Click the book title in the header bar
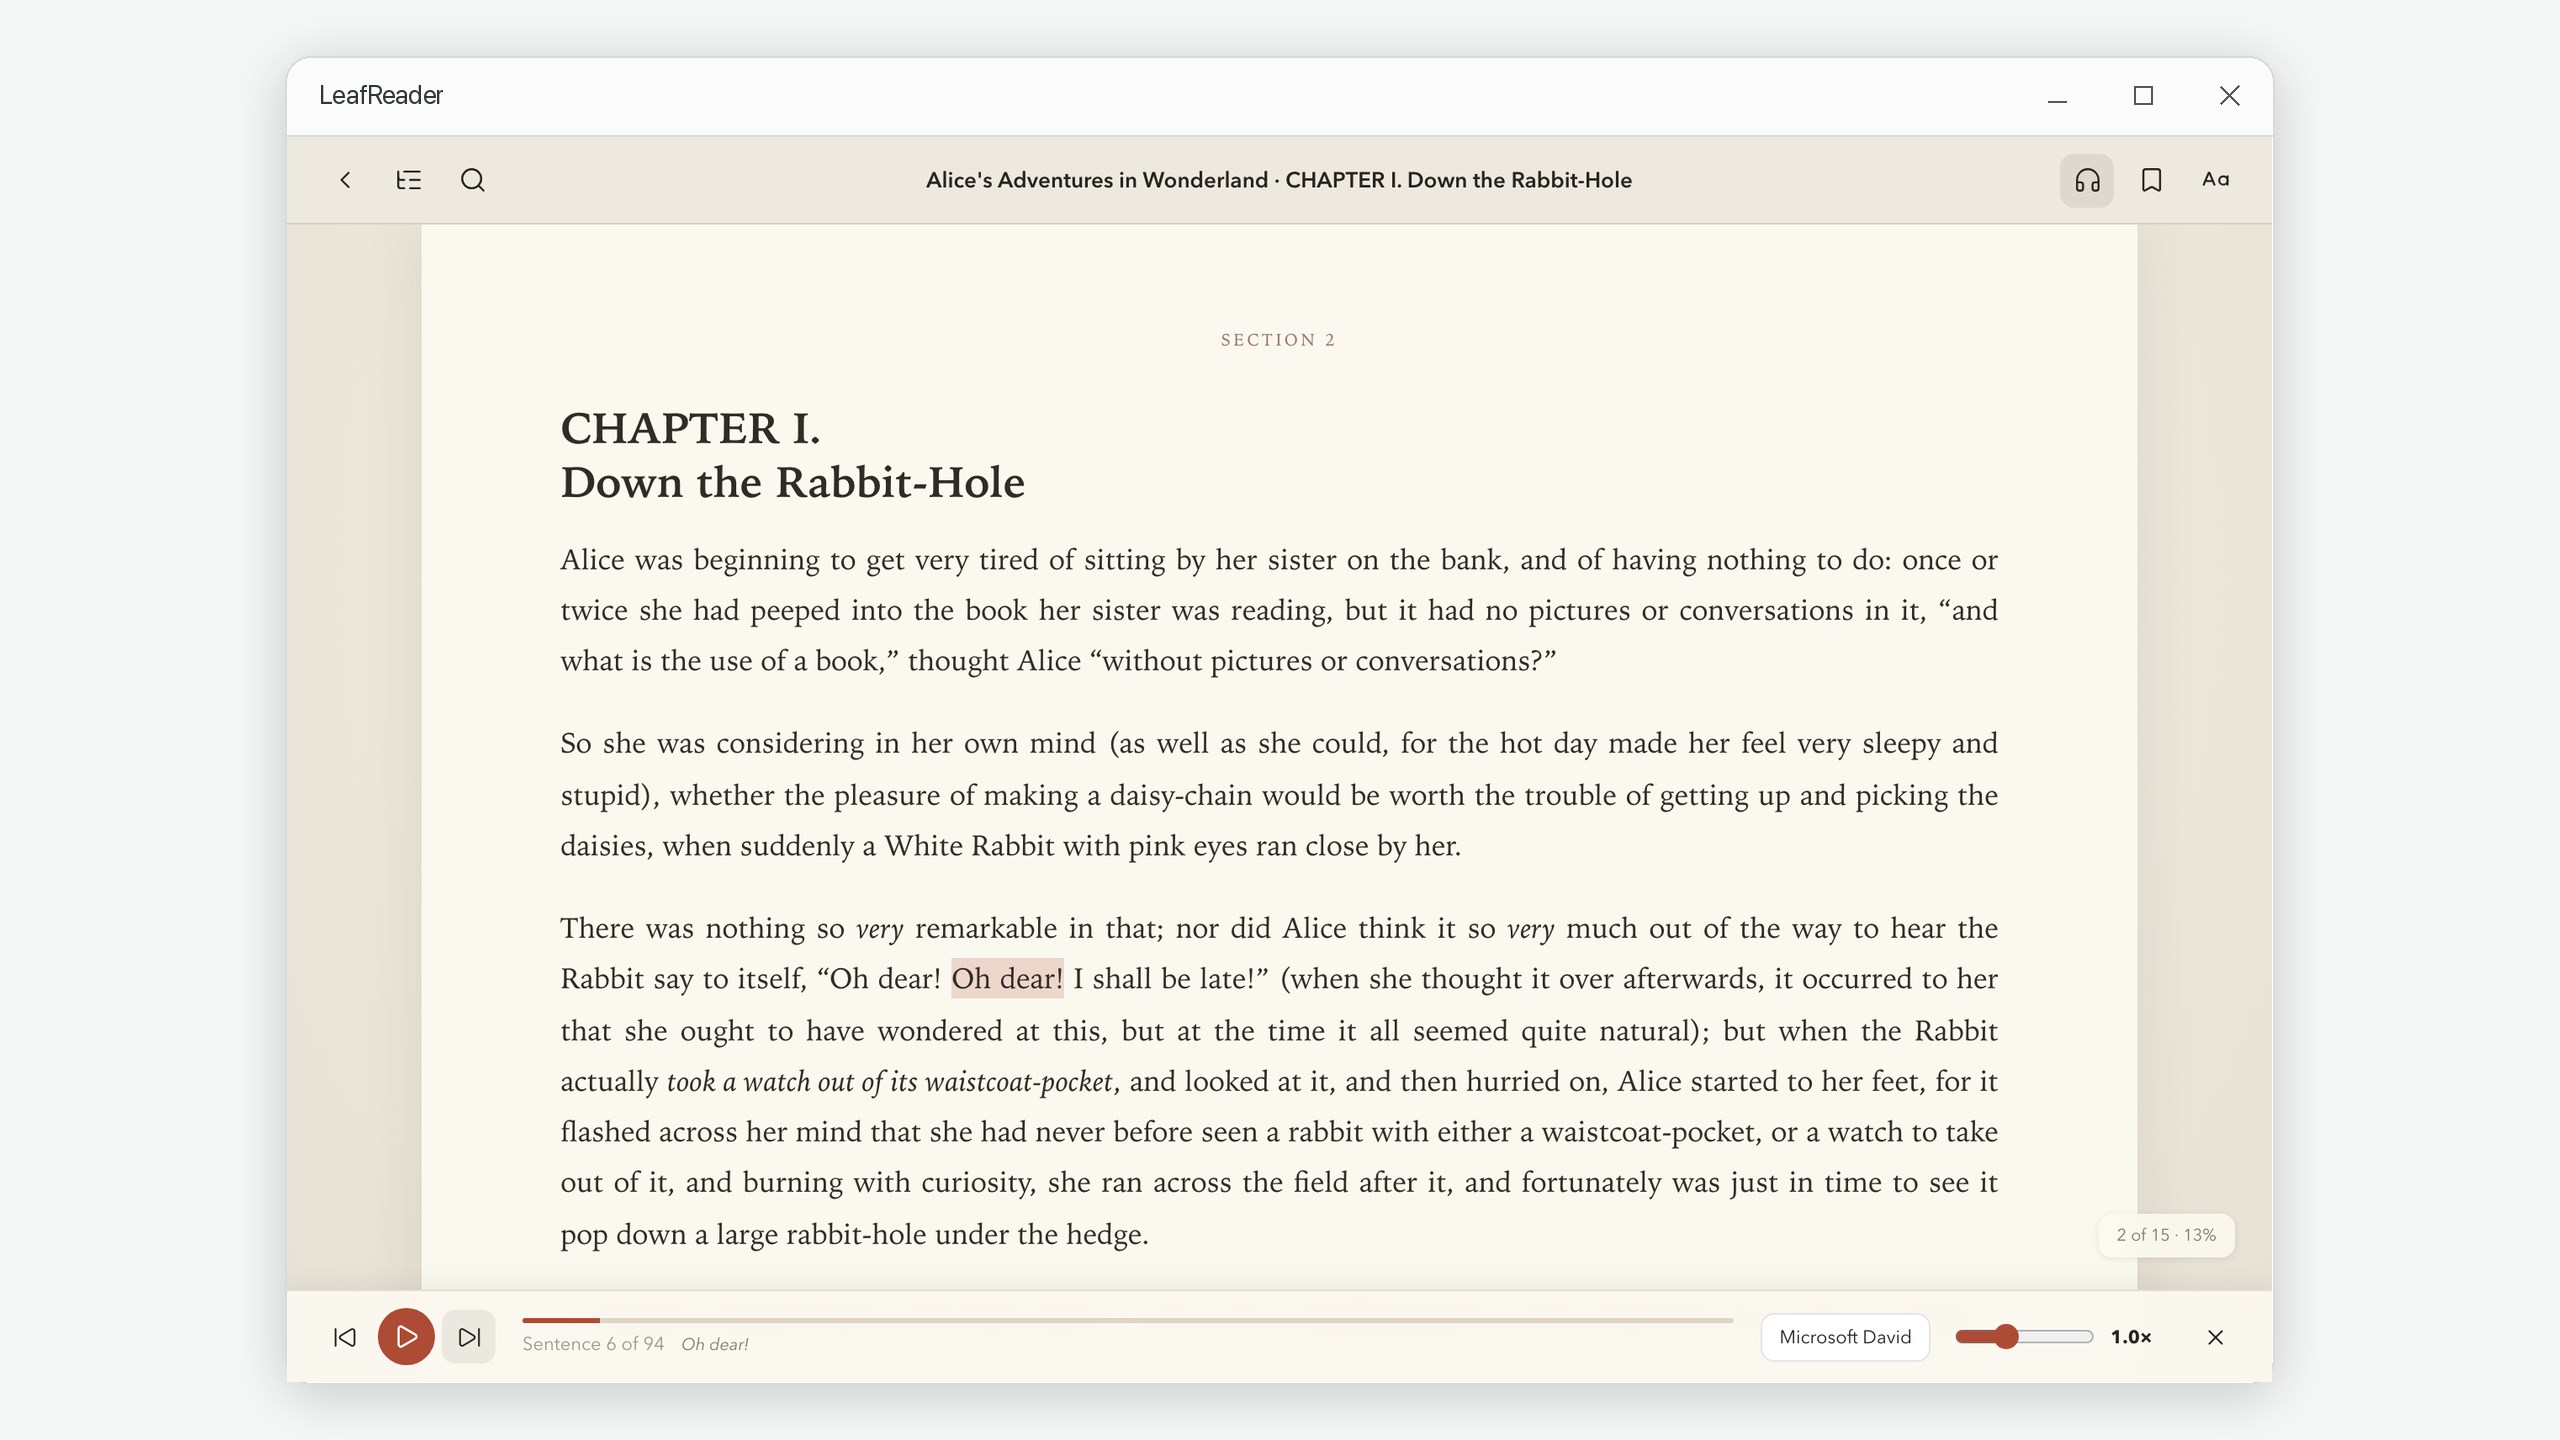The width and height of the screenshot is (2560, 1440). pyautogui.click(x=1279, y=180)
